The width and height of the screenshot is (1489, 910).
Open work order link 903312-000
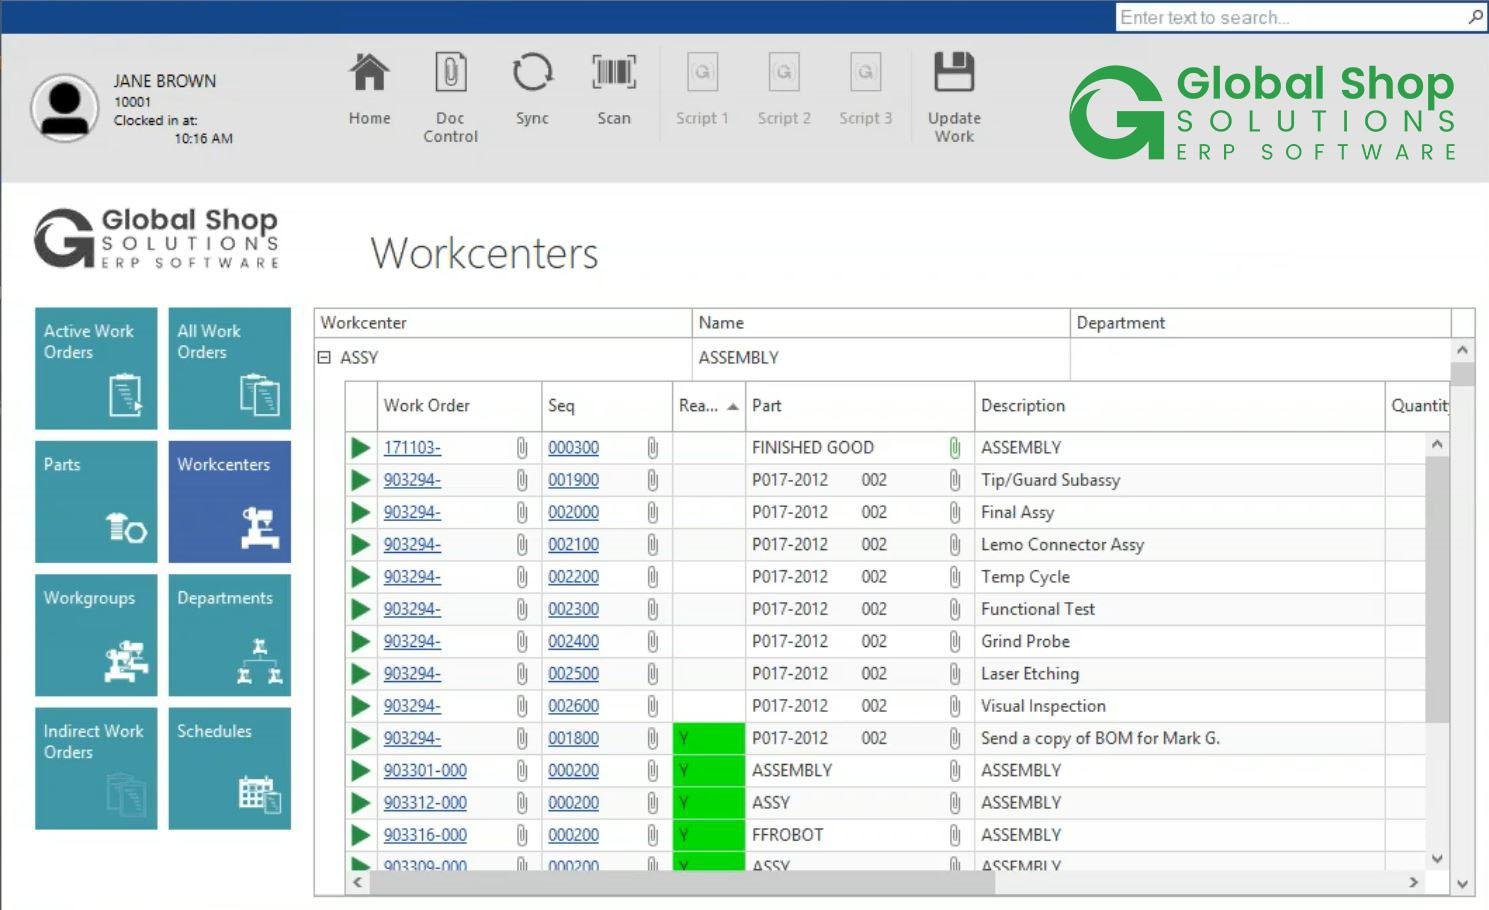click(x=426, y=802)
